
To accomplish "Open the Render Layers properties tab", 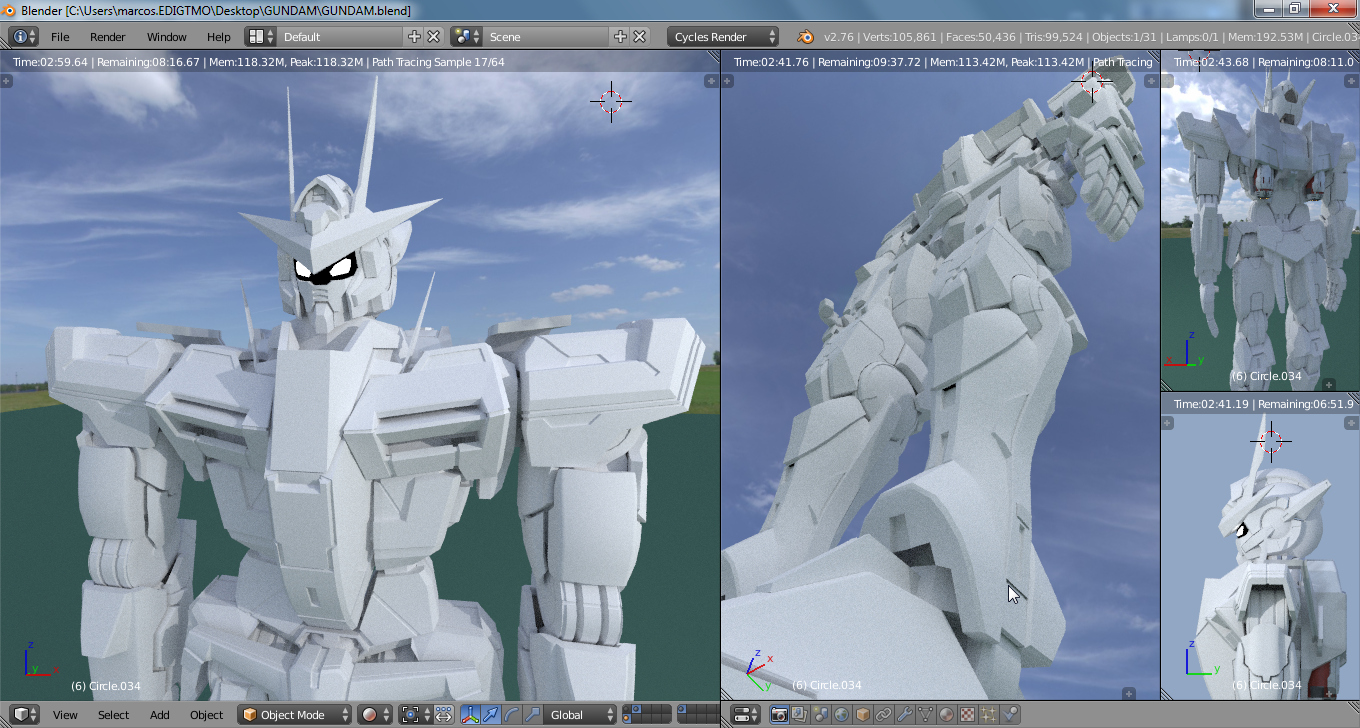I will point(800,715).
